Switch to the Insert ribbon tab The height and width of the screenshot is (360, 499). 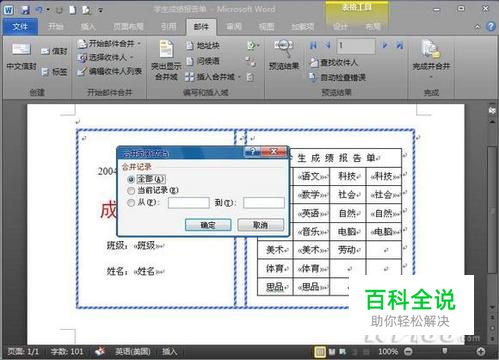[88, 27]
